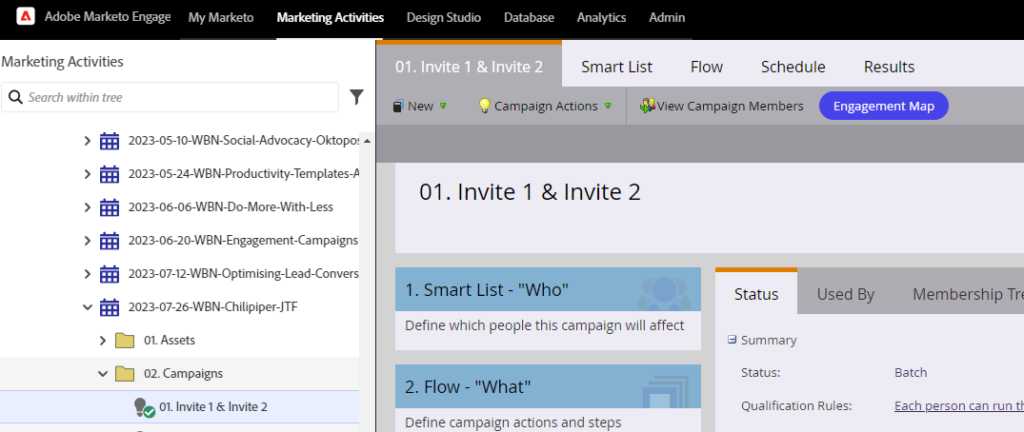
Task: Click the Qualification Rules label
Action: (x=797, y=406)
